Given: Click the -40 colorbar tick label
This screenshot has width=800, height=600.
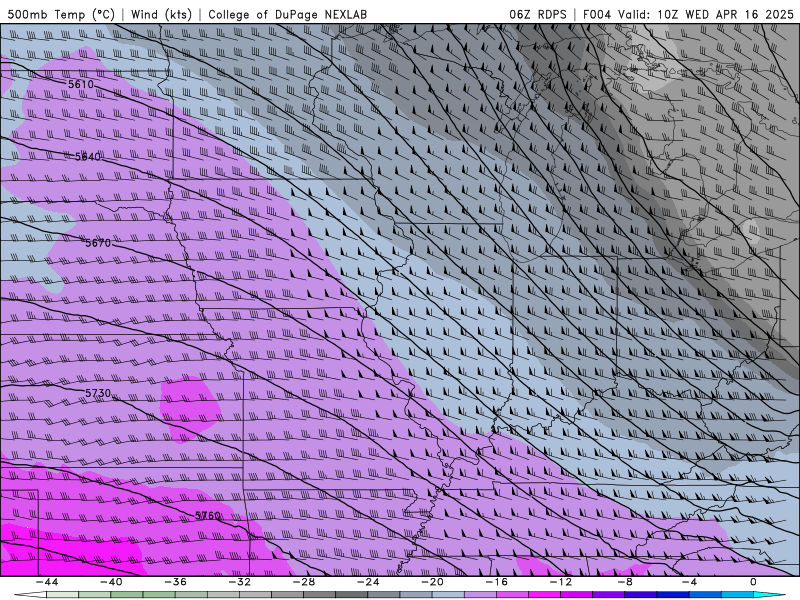Looking at the screenshot, I should coord(111,582).
